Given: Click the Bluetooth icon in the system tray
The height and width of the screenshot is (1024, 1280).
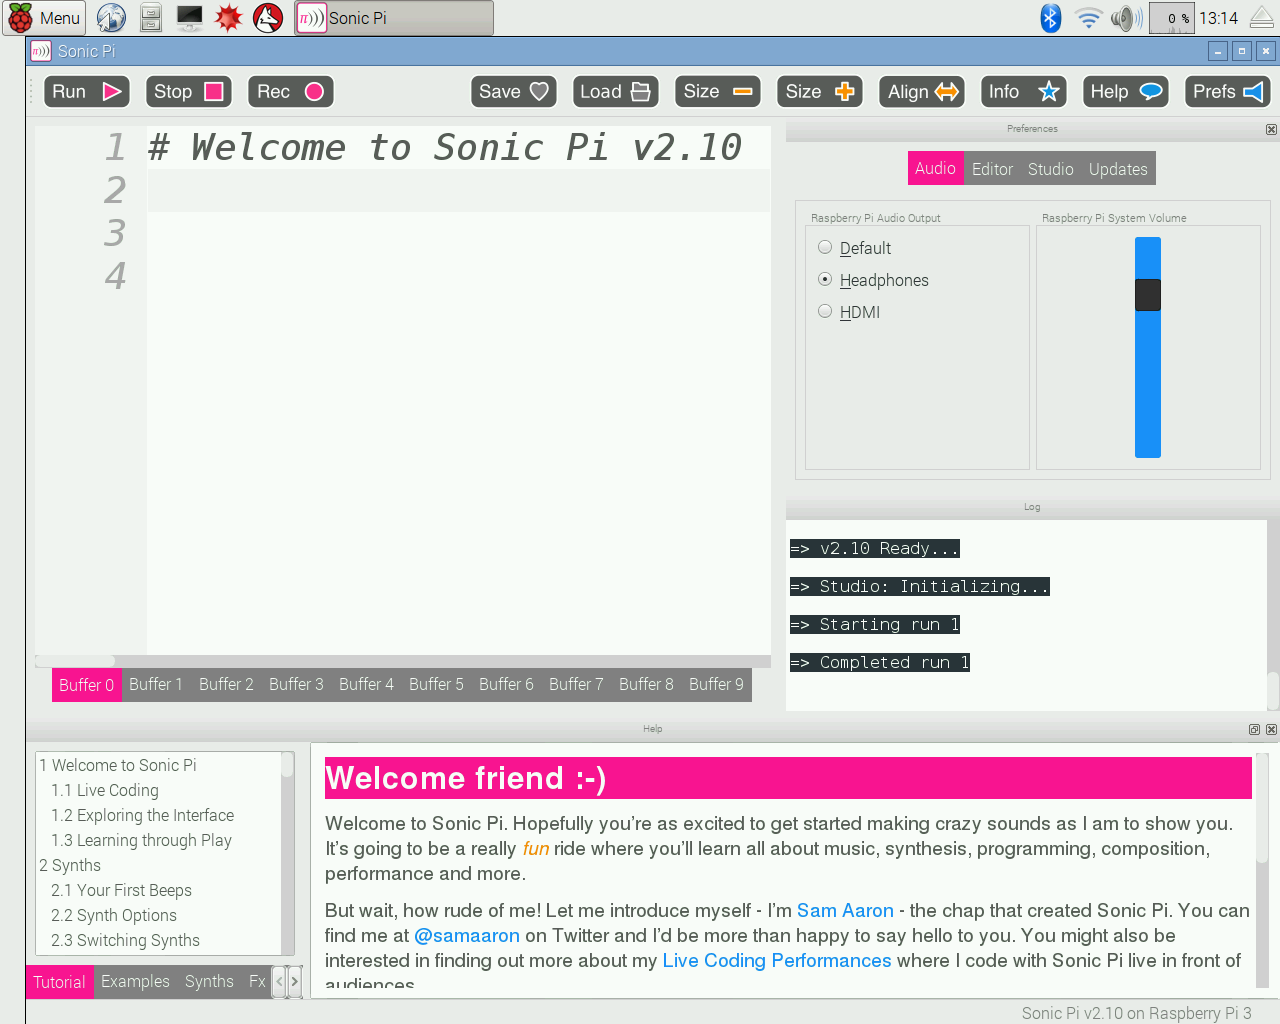Looking at the screenshot, I should [1050, 17].
